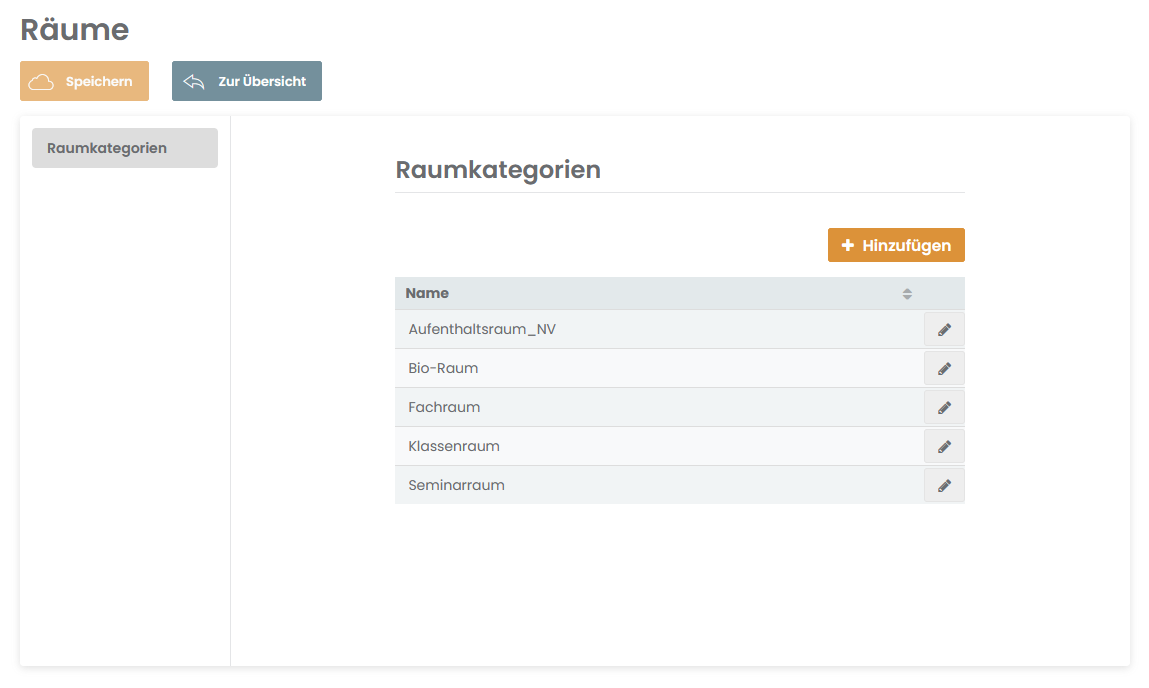
Task: Edit the Aufenthaltsraum_NV category with pencil icon
Action: coord(944,330)
